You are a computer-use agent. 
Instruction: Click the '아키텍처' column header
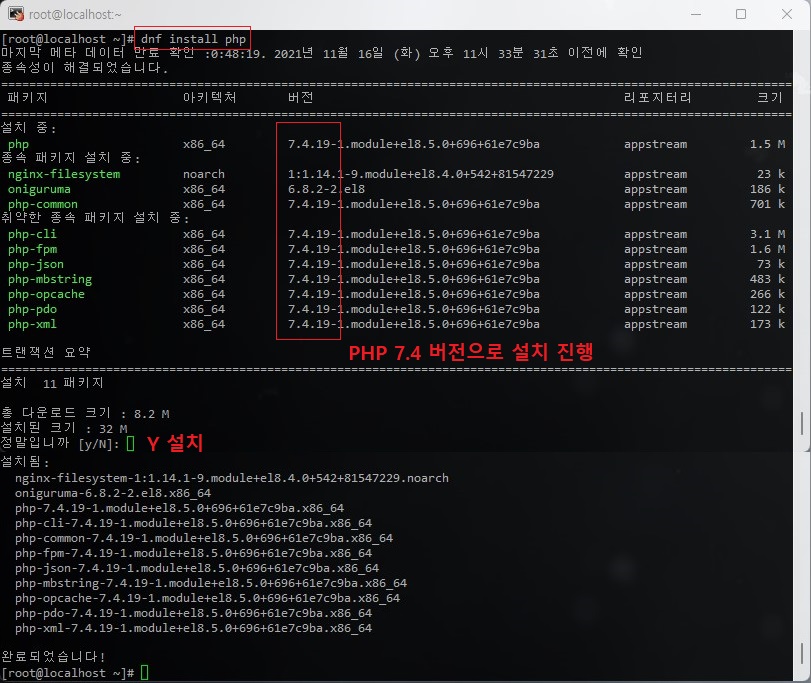(209, 97)
